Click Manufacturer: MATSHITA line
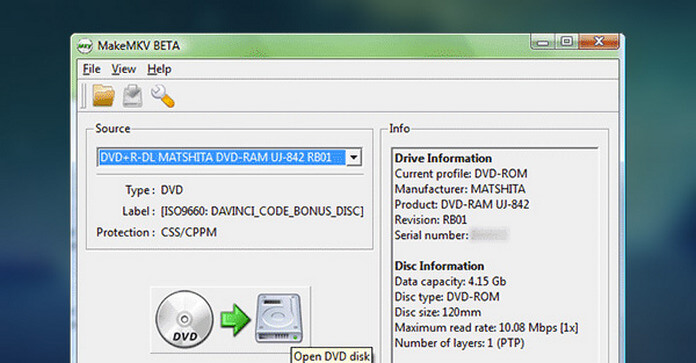696x363 pixels. pyautogui.click(x=460, y=189)
